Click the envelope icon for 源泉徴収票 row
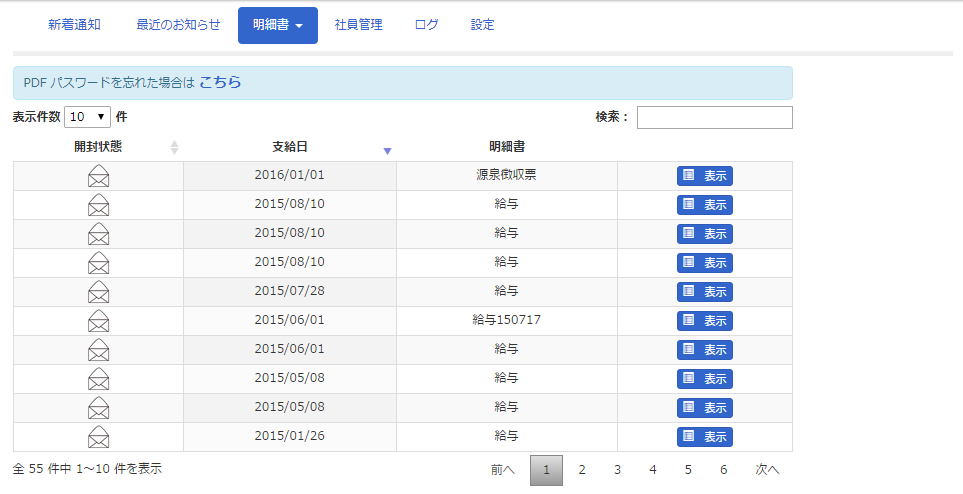The image size is (963, 494). (98, 176)
